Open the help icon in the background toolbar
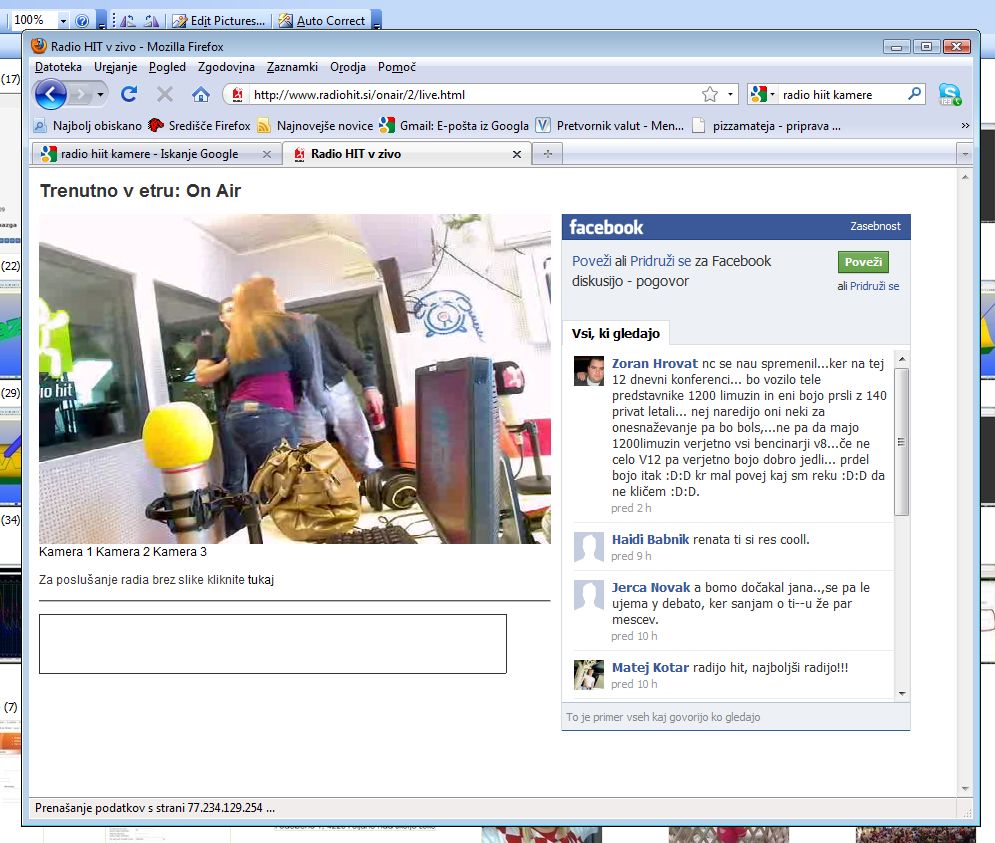 tap(82, 21)
